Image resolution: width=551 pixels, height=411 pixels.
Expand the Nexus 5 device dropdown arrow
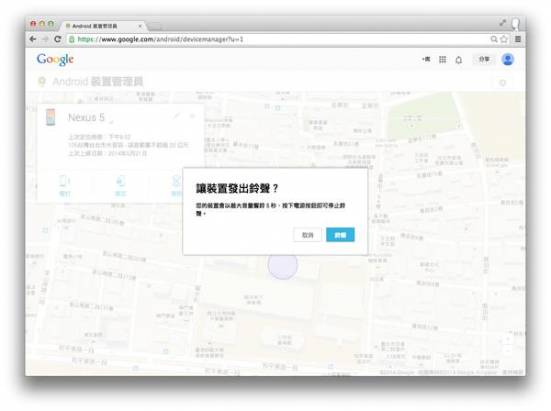click(111, 122)
